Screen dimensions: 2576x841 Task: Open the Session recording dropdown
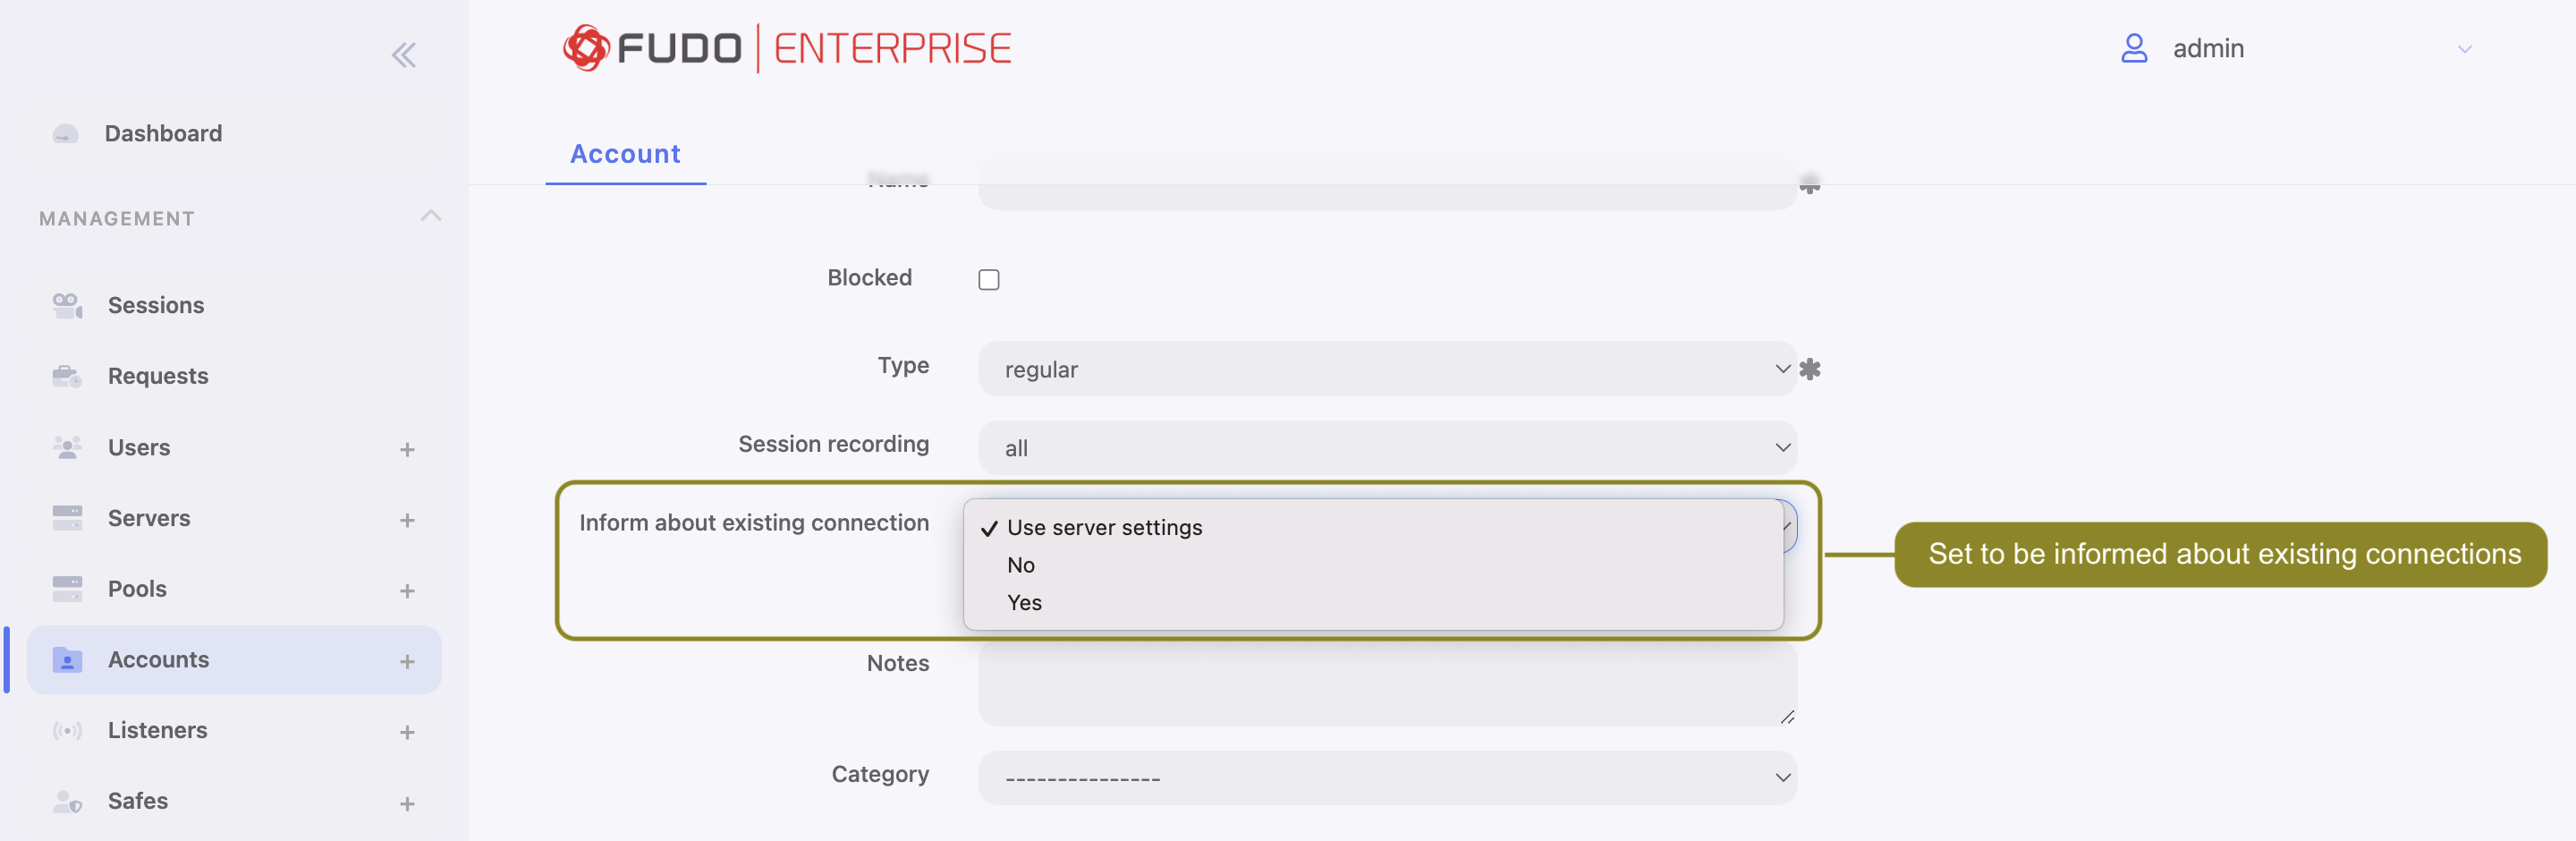[x=1386, y=448]
